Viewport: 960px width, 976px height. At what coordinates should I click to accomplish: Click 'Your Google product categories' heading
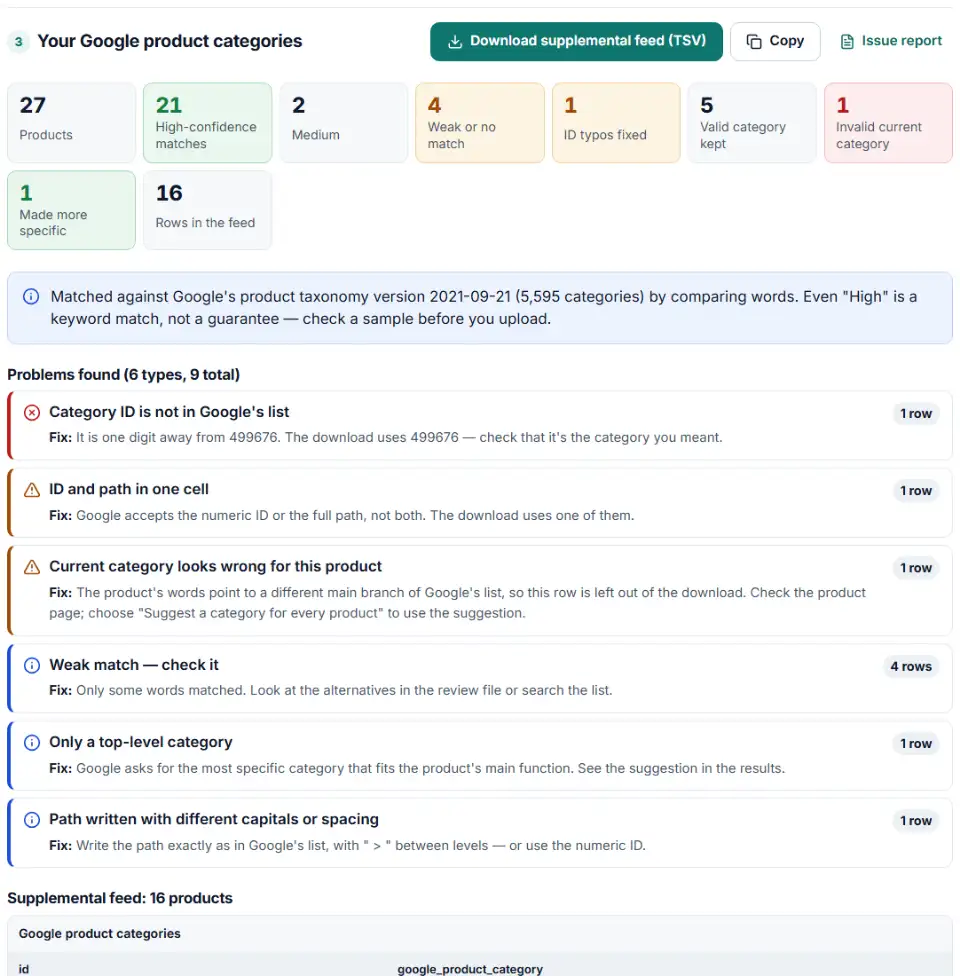click(169, 41)
